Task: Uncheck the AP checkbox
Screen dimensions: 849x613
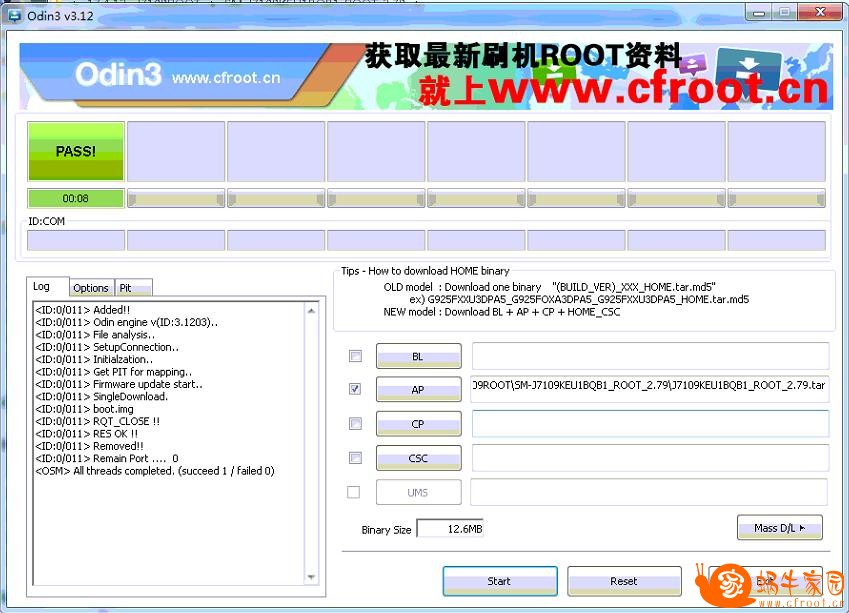Action: (355, 389)
